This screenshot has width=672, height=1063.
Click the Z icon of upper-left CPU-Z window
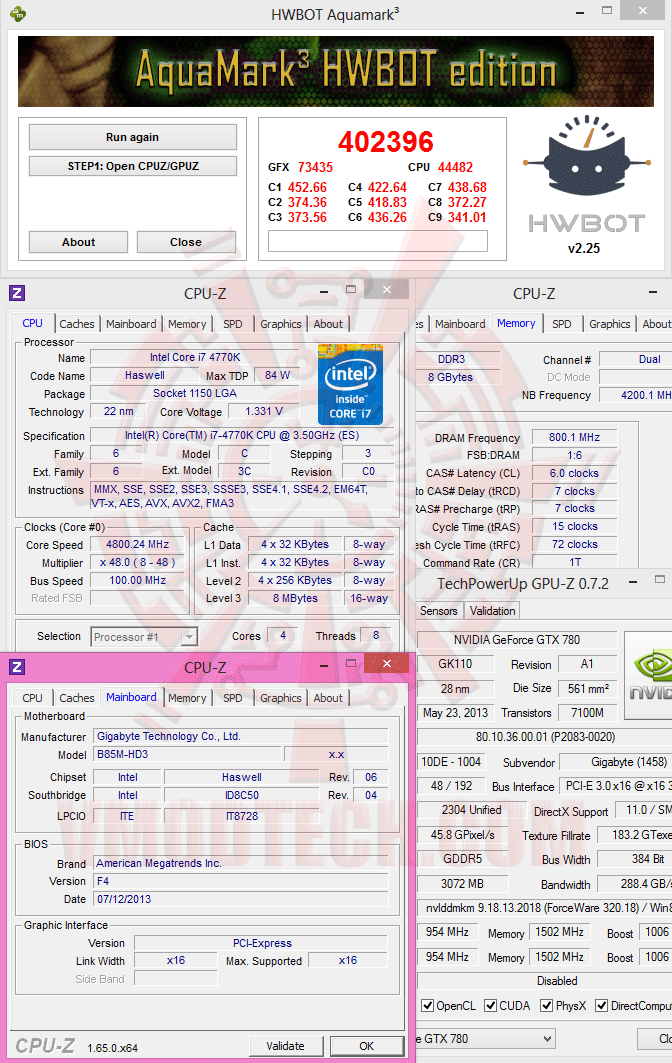(17, 293)
